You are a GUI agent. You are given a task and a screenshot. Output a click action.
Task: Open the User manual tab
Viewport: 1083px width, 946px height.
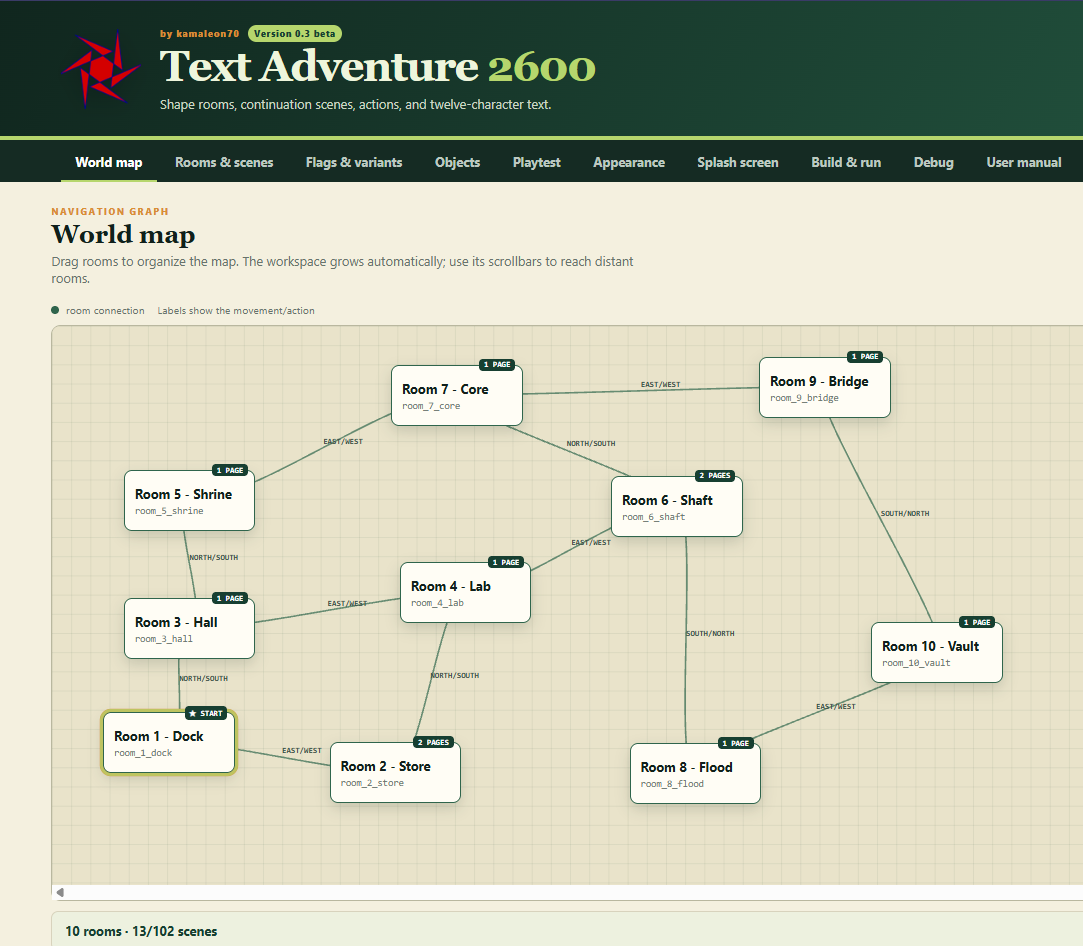[x=1024, y=162]
